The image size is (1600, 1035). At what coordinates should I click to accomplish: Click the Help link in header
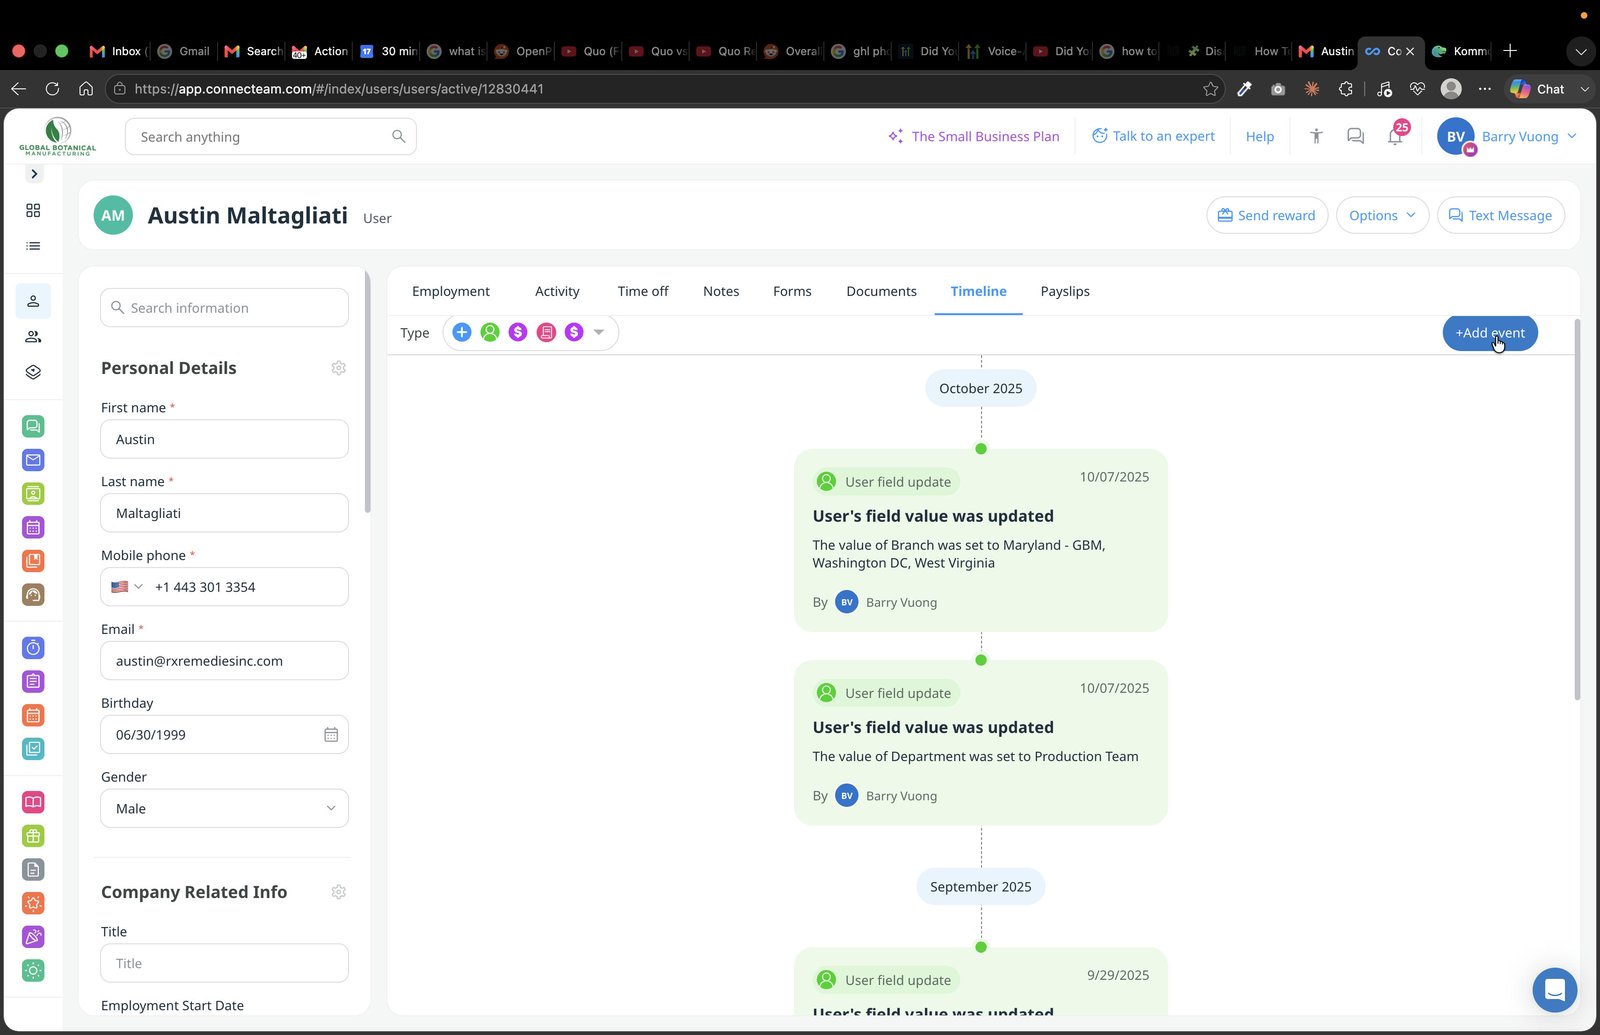point(1260,136)
